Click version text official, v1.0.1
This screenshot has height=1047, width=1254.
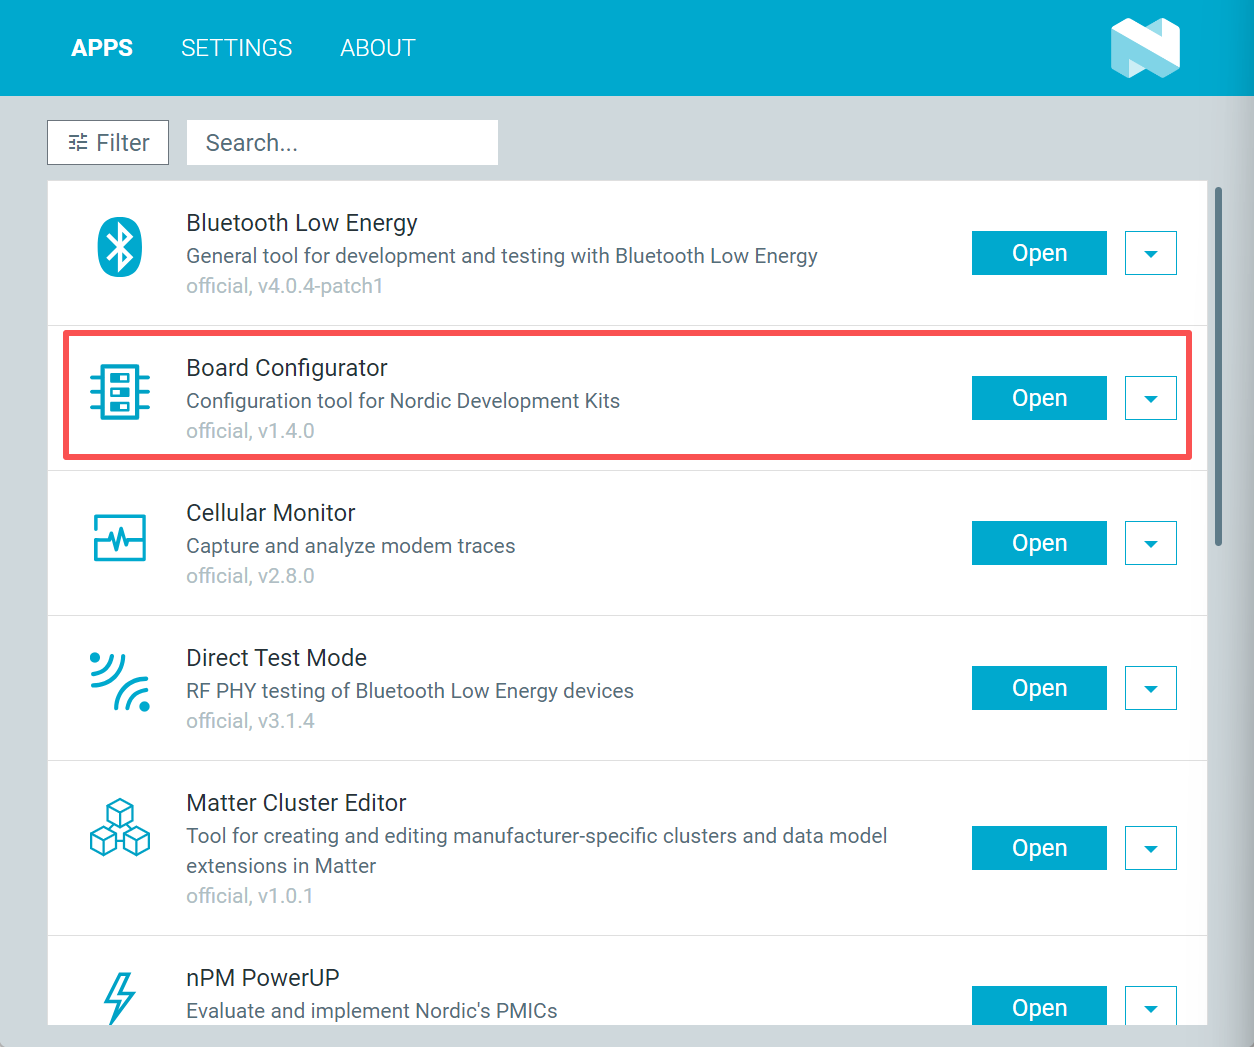[250, 896]
